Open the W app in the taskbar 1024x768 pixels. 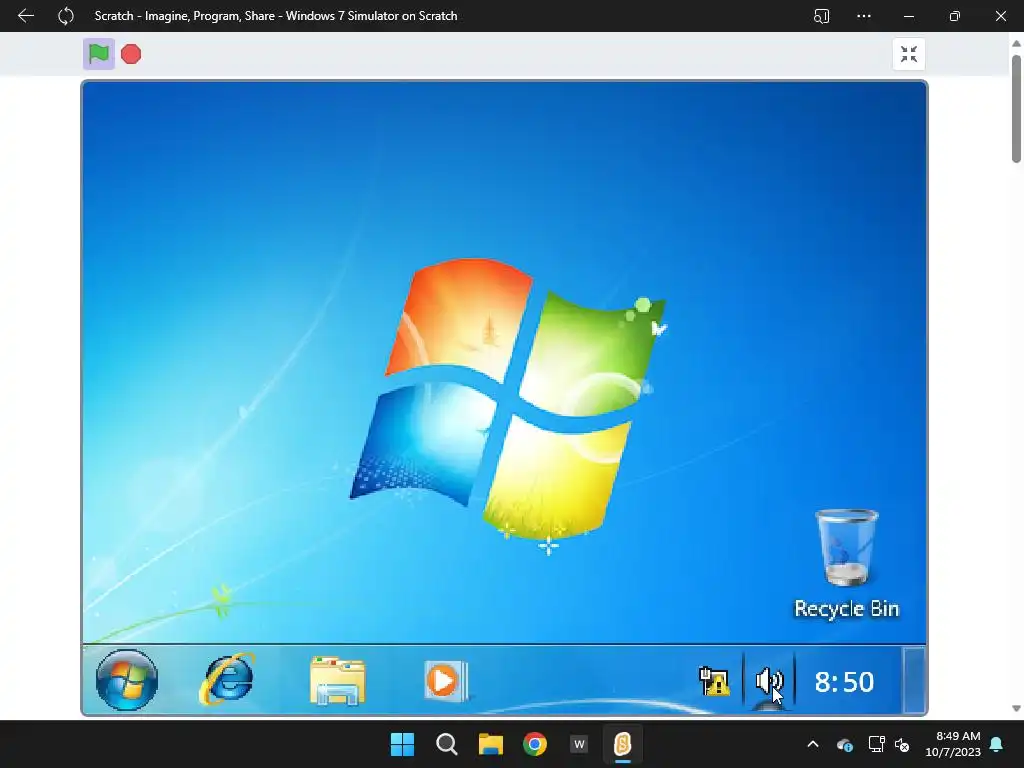pyautogui.click(x=579, y=744)
